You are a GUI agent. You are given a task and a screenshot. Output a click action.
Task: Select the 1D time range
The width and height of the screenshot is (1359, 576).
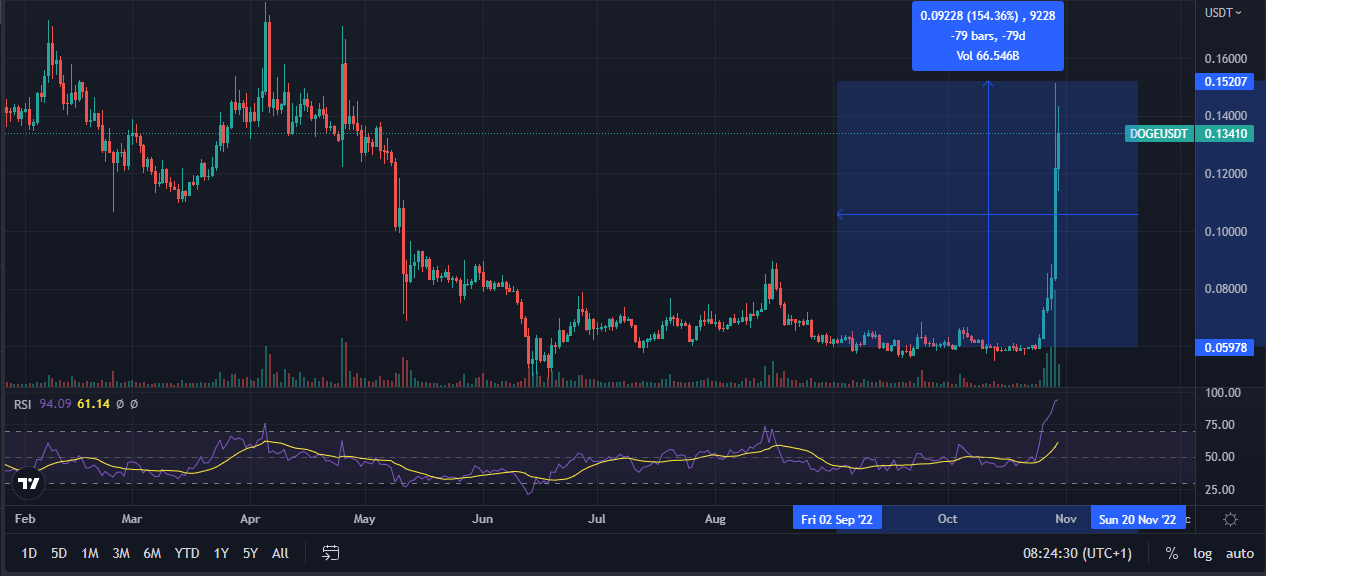(x=29, y=553)
